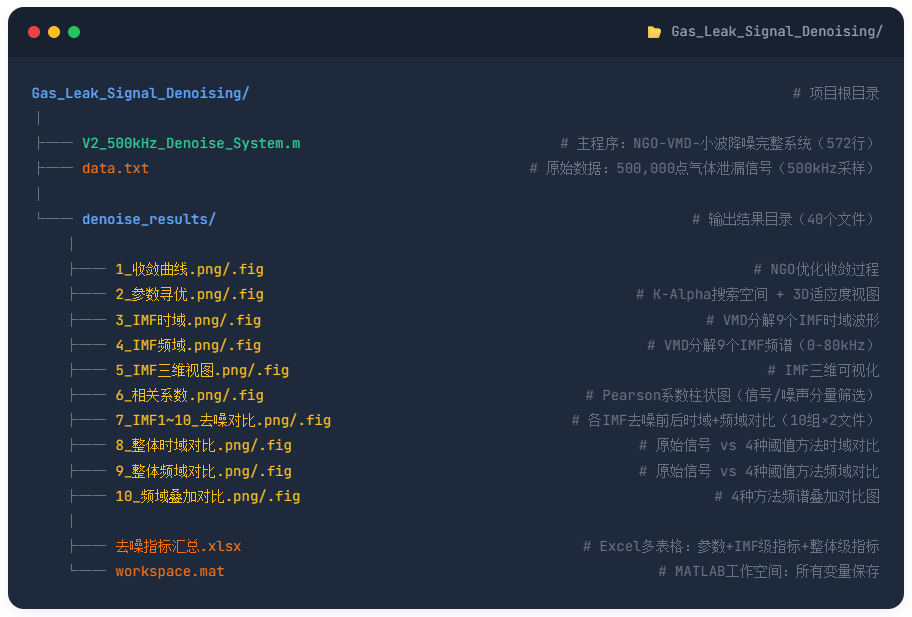
Task: Open the 8_整体时域对比.png/.fig entry
Action: (x=203, y=445)
